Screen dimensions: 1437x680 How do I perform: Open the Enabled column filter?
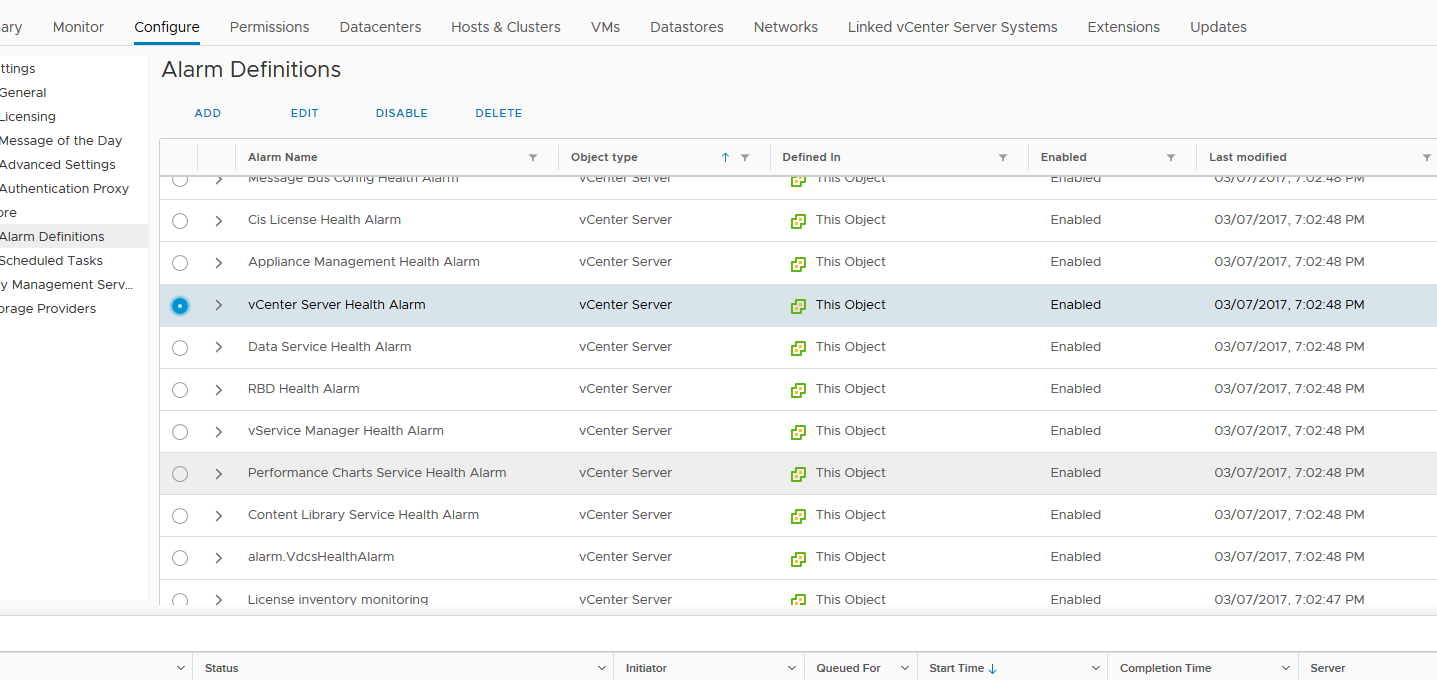click(1171, 157)
